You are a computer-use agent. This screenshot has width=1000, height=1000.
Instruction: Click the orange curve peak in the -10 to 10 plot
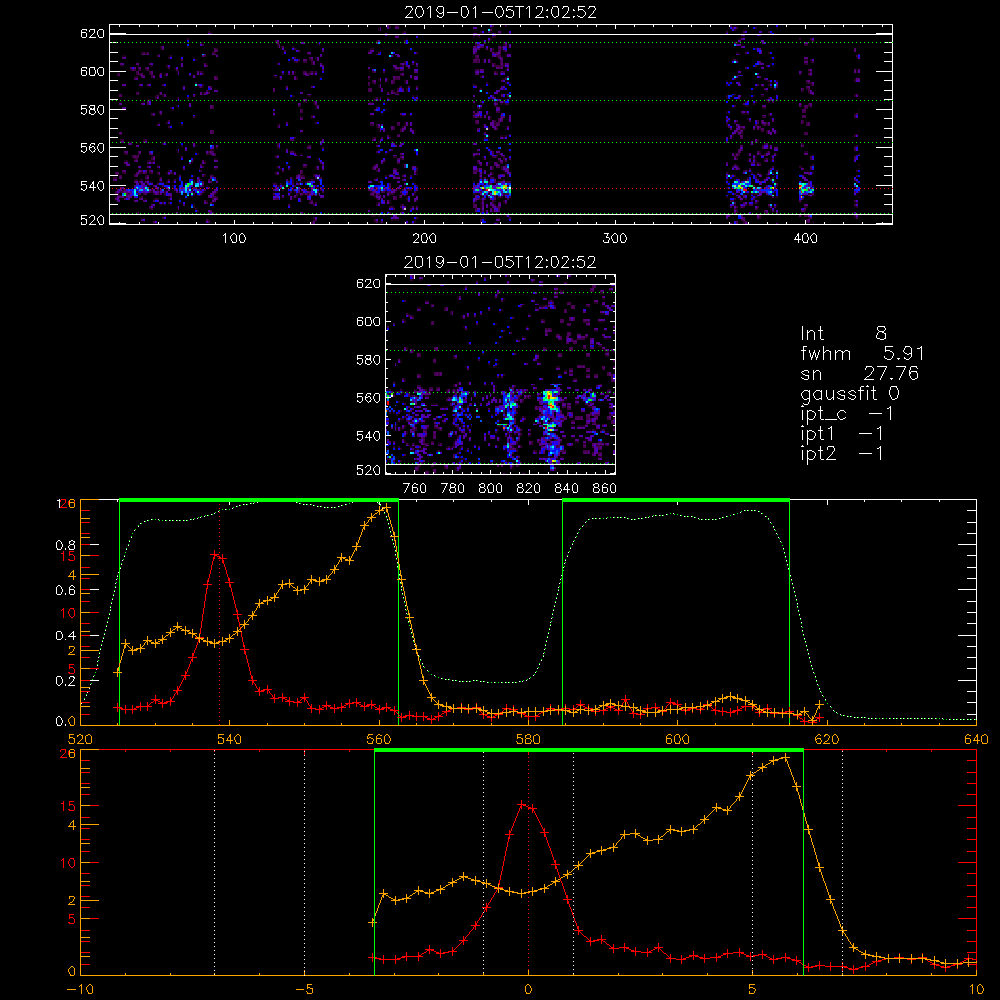pyautogui.click(x=786, y=757)
